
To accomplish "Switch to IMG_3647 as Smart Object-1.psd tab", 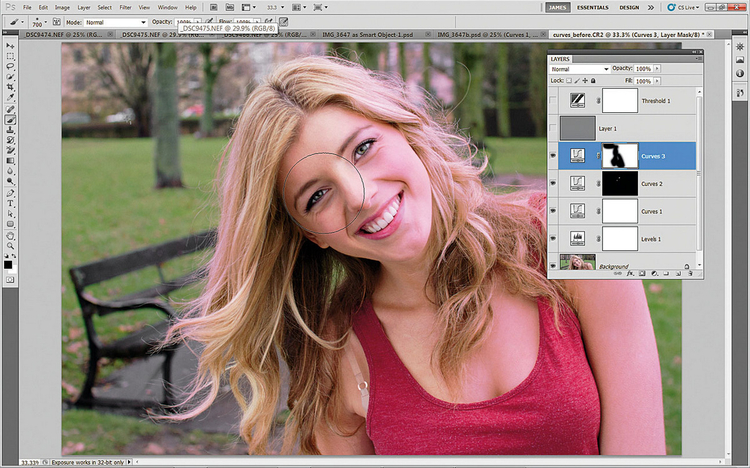I will click(368, 34).
